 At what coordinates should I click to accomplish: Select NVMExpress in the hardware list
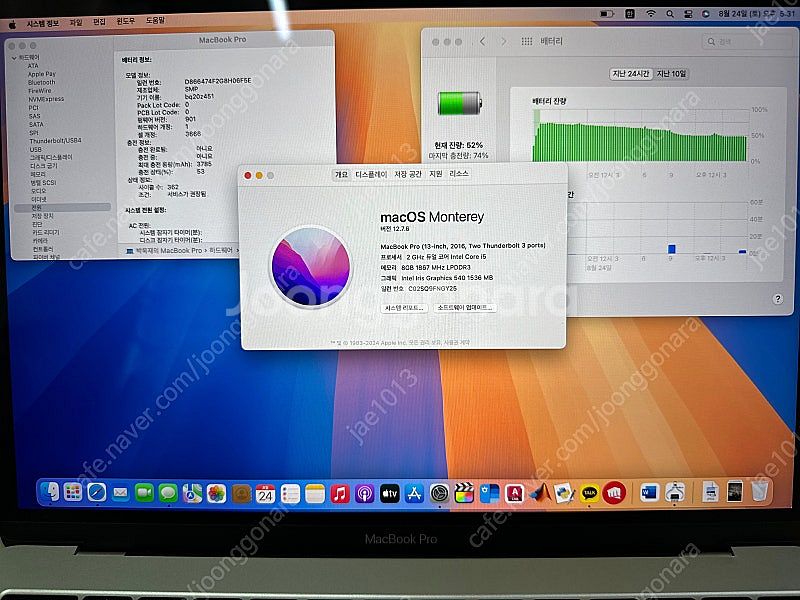(46, 99)
